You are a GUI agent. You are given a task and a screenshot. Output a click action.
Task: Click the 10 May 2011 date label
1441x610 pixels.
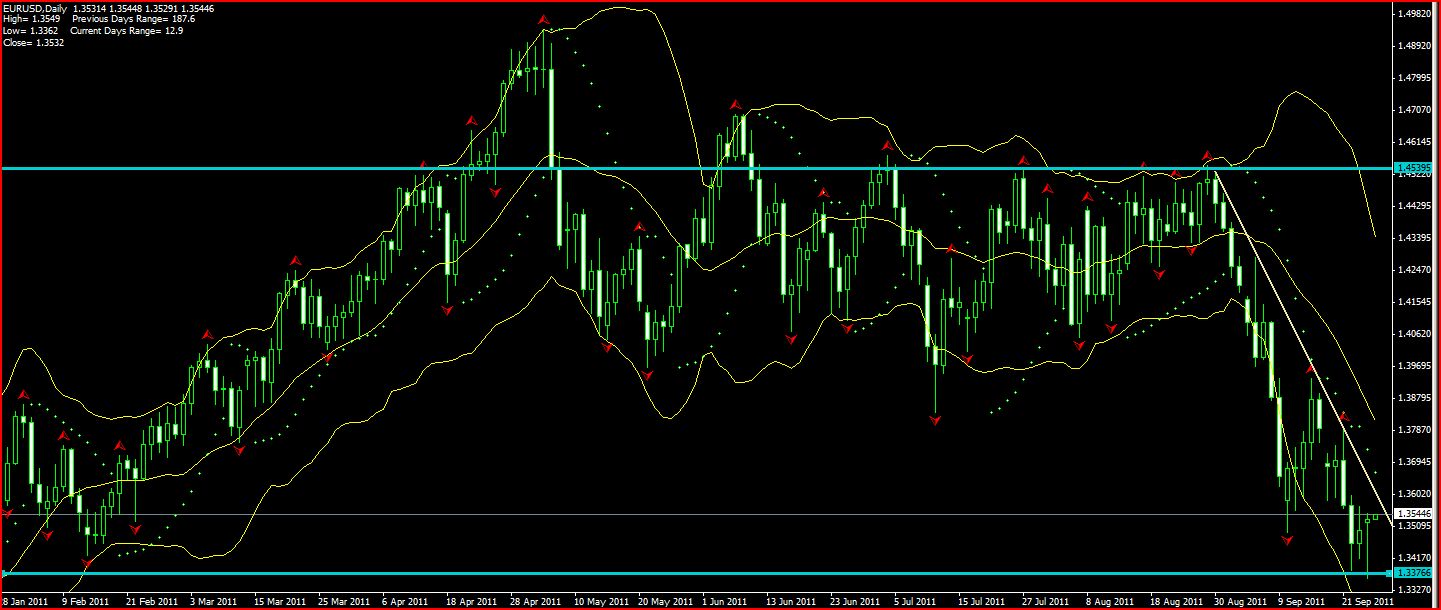tap(601, 602)
